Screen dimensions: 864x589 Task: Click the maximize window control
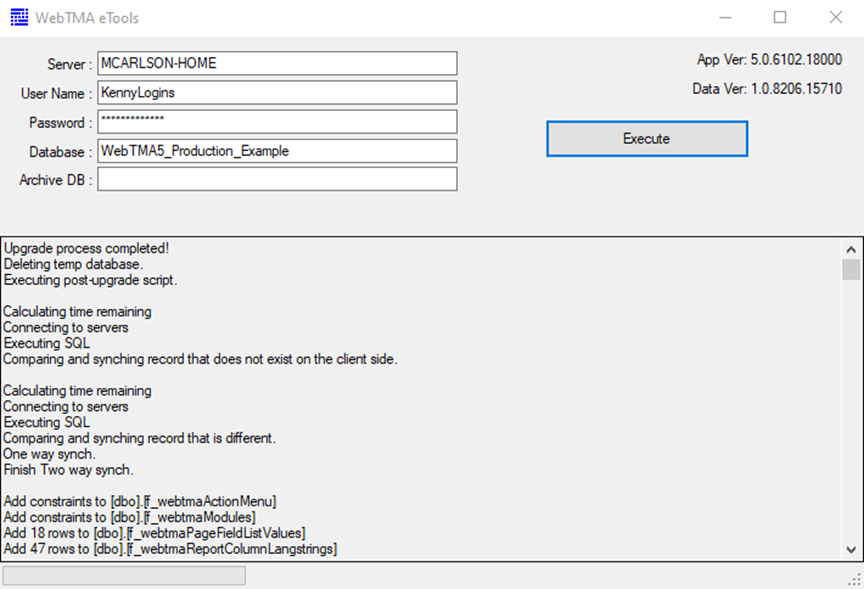click(781, 17)
